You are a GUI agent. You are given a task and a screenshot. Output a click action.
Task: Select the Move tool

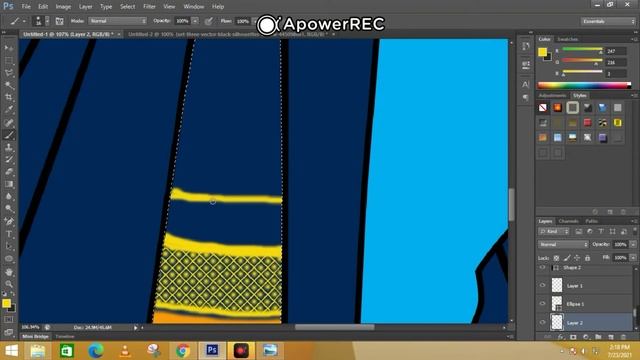pyautogui.click(x=9, y=48)
